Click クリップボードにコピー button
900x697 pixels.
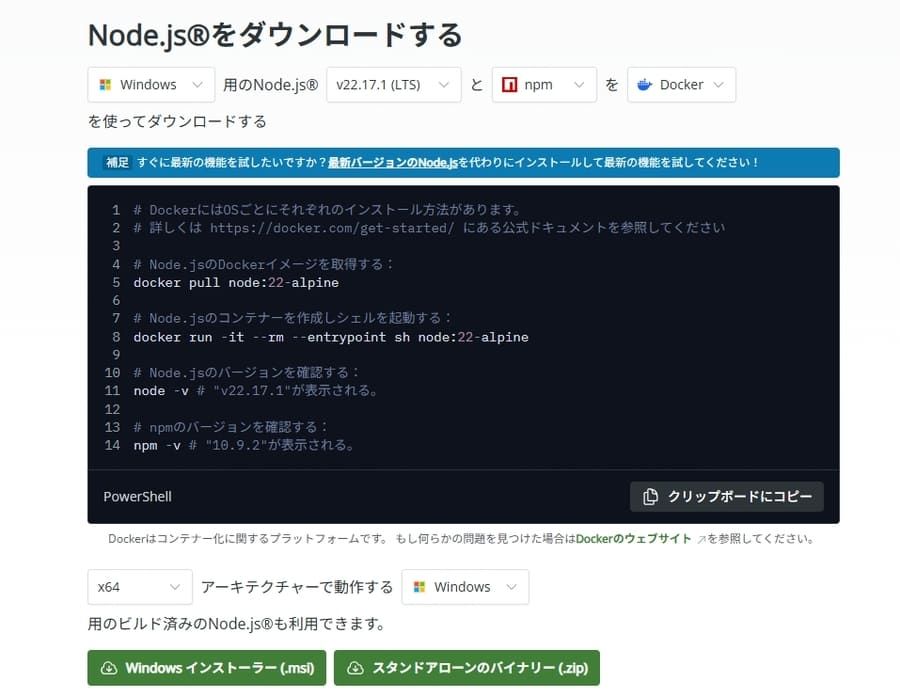click(727, 497)
